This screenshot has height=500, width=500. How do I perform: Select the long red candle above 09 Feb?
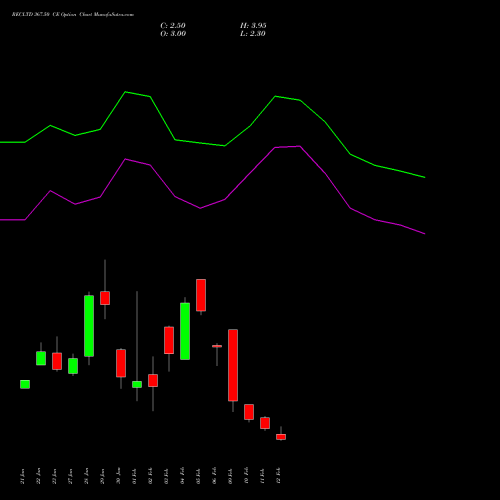coord(233,365)
